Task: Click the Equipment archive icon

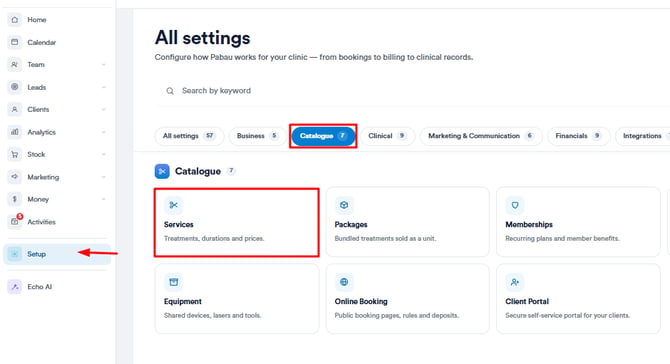Action: (173, 282)
